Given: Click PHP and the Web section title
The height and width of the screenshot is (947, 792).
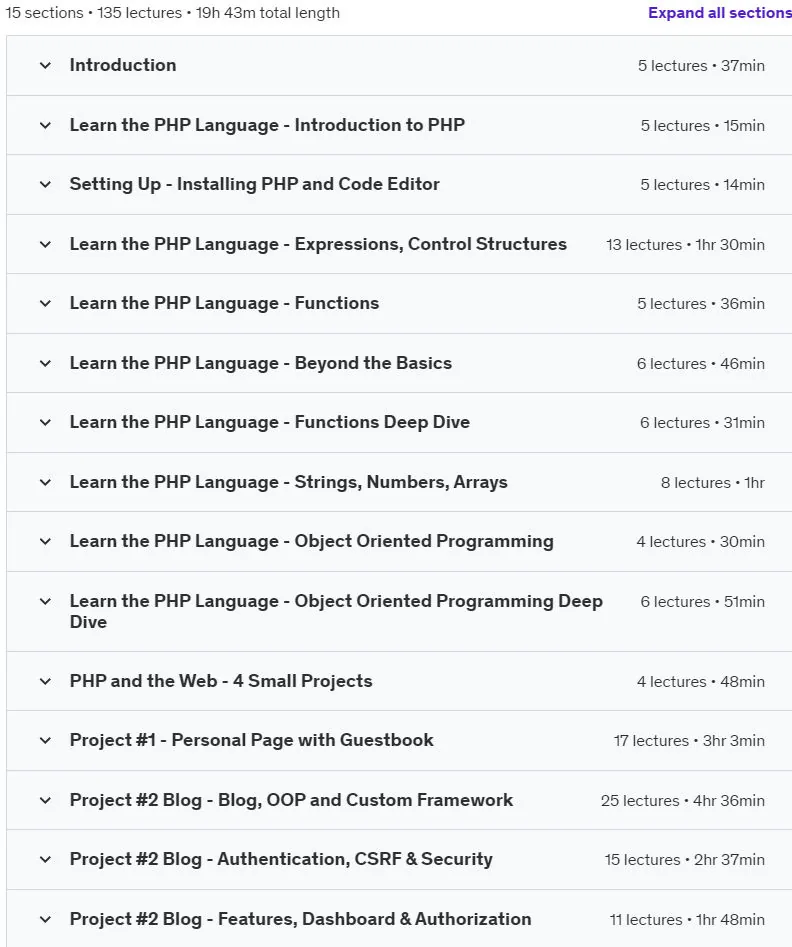Looking at the screenshot, I should (x=221, y=681).
